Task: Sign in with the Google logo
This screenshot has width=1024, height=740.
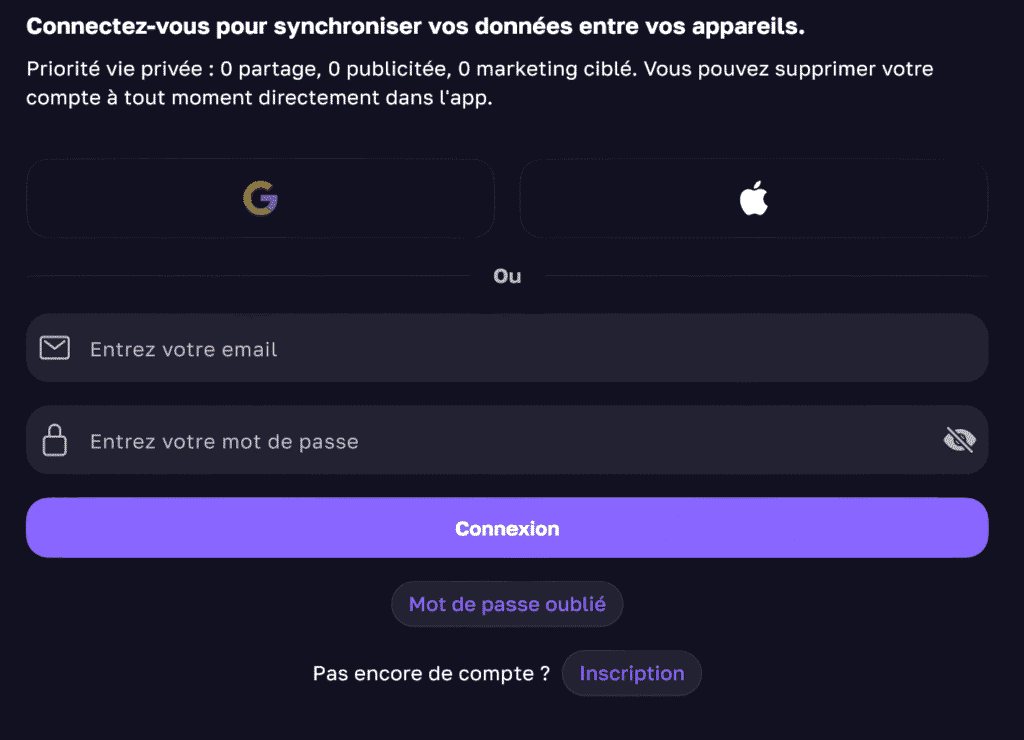Action: point(260,199)
